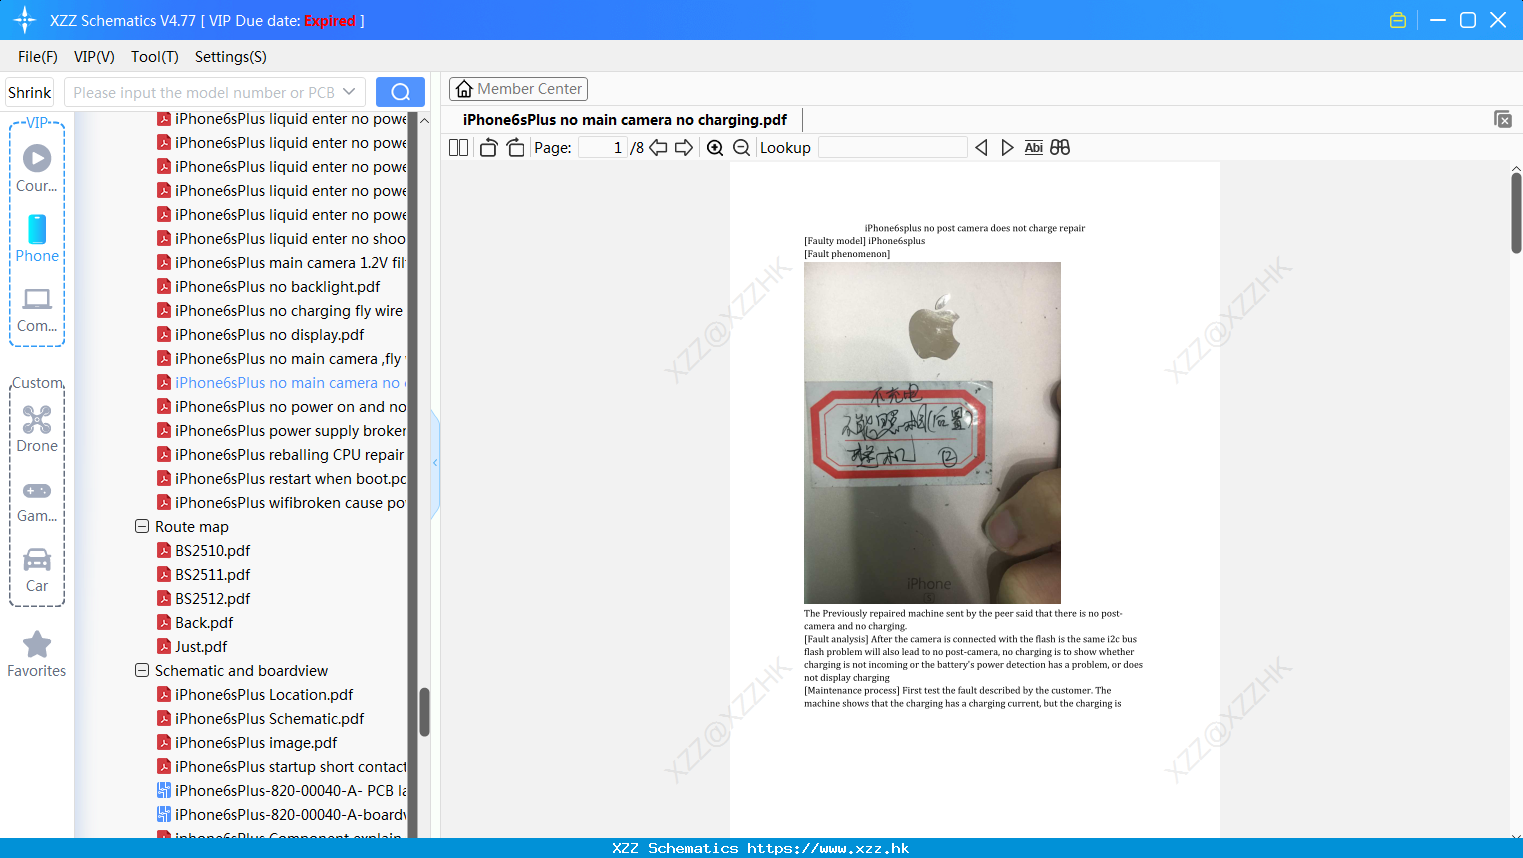Open iPhone6sPlus no backlight.pdf
The image size is (1523, 858).
[268, 286]
